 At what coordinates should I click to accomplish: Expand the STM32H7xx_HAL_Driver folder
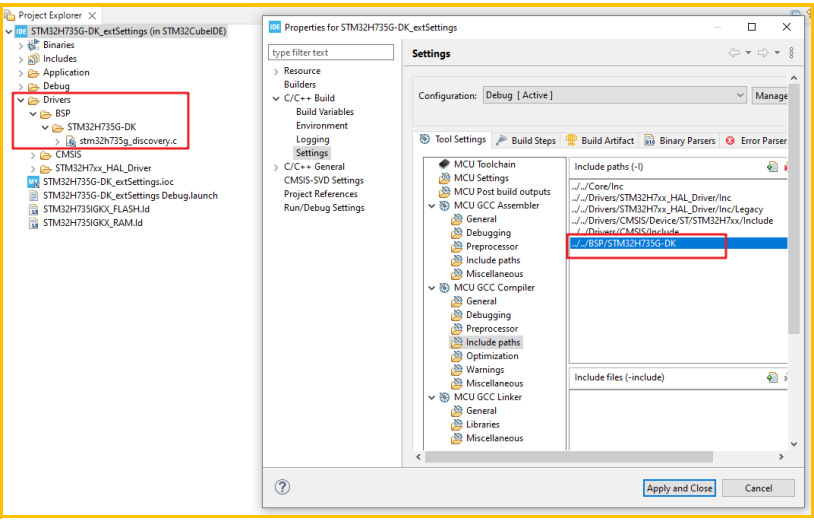coord(33,168)
